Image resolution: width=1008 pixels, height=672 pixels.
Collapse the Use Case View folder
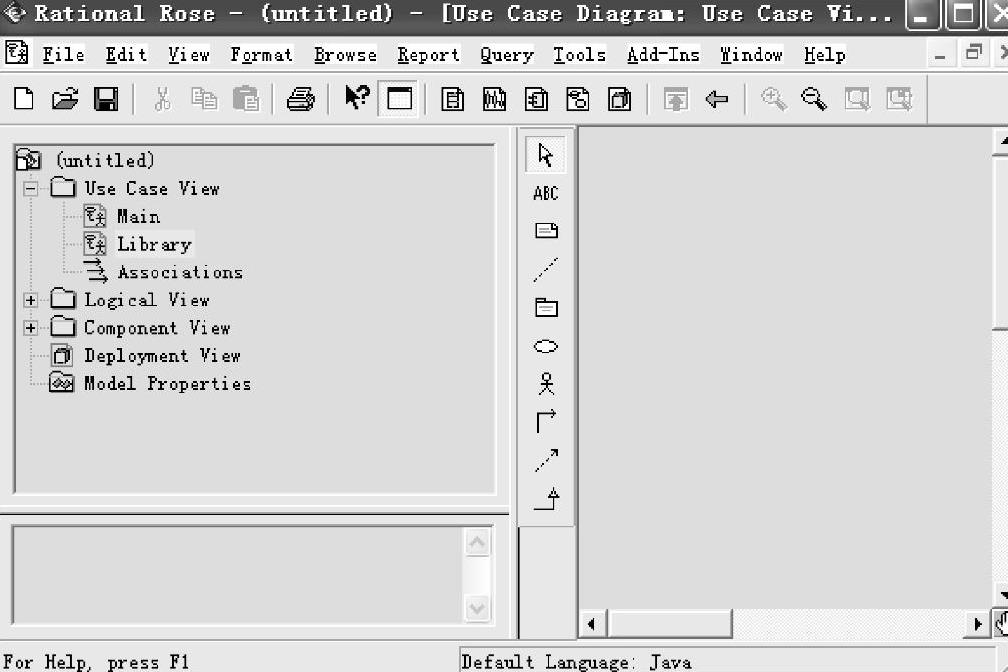pos(30,189)
